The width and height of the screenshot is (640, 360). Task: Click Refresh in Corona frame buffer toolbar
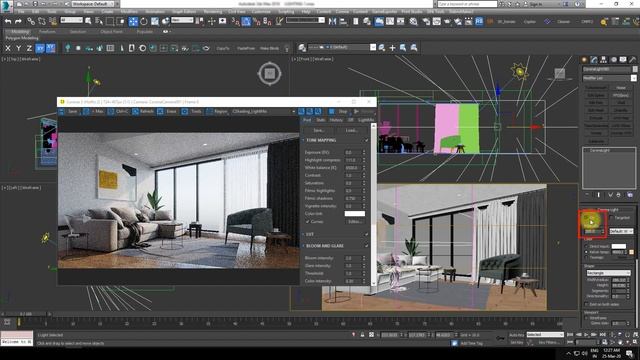point(143,111)
